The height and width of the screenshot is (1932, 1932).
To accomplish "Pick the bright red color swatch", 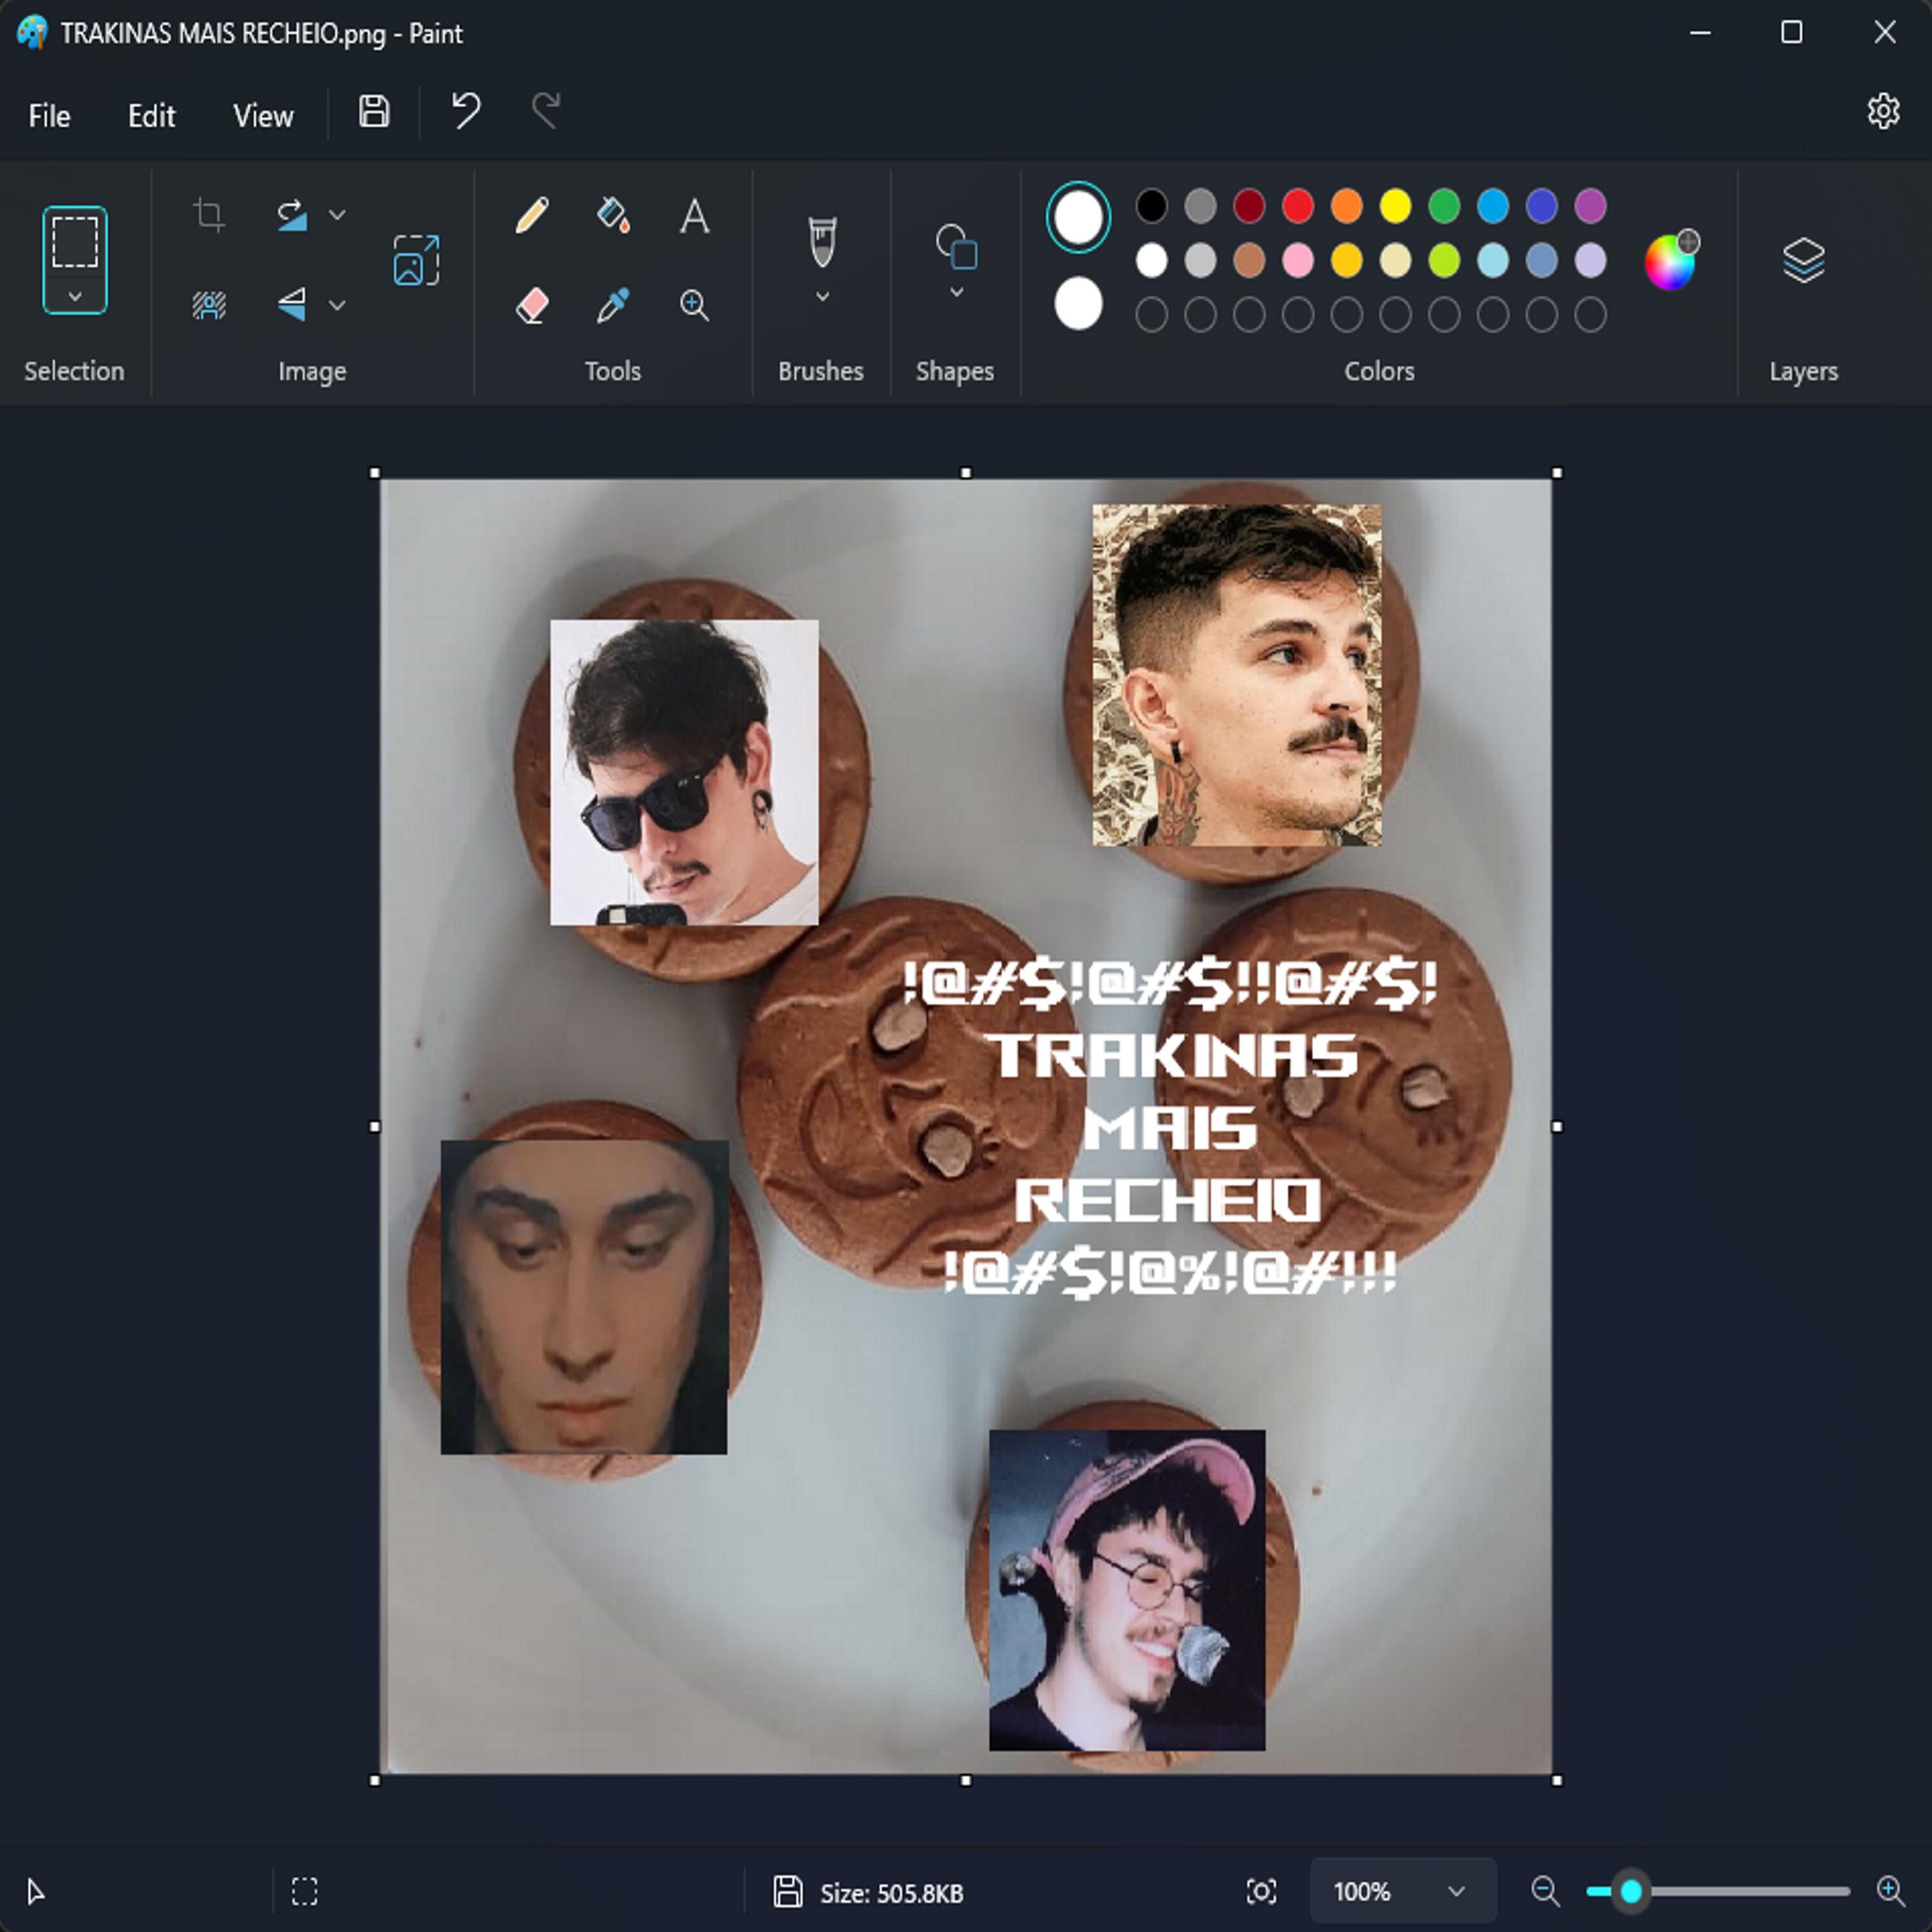I will 1297,206.
